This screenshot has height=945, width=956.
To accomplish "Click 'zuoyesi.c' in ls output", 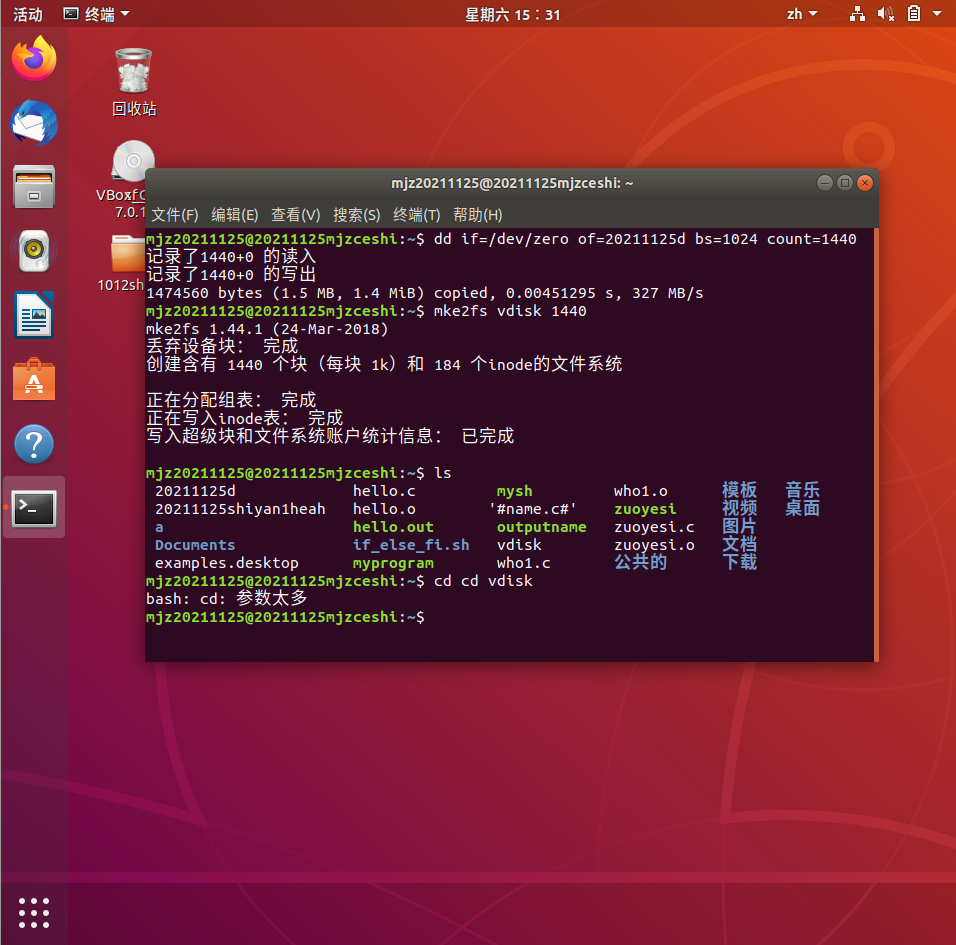I will tap(654, 527).
